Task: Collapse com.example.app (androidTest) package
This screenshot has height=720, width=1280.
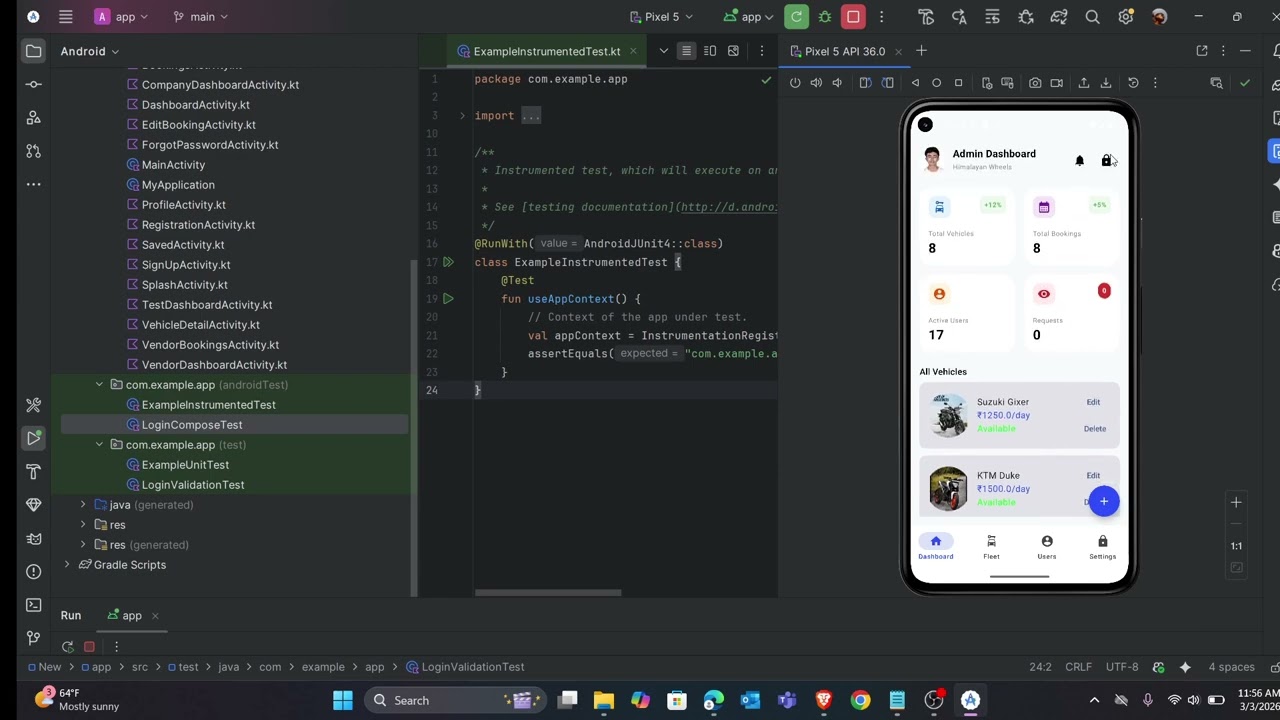Action: click(x=99, y=385)
